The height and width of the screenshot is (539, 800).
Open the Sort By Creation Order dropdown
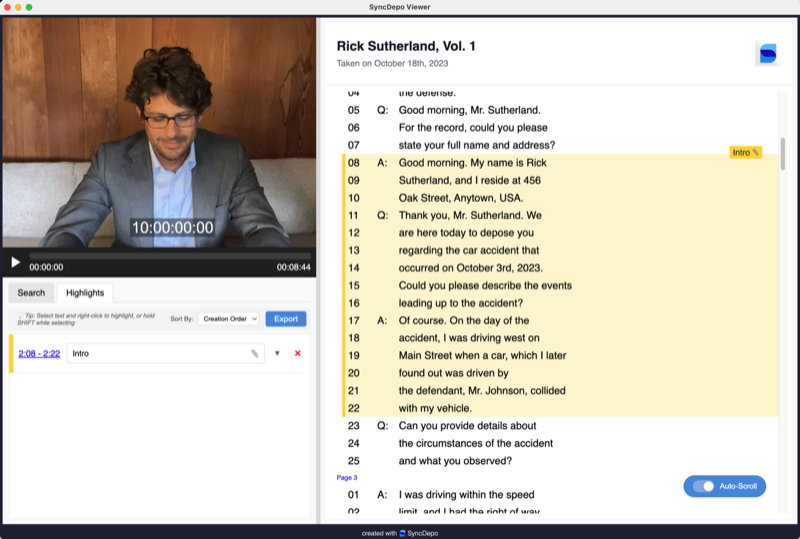coord(228,319)
